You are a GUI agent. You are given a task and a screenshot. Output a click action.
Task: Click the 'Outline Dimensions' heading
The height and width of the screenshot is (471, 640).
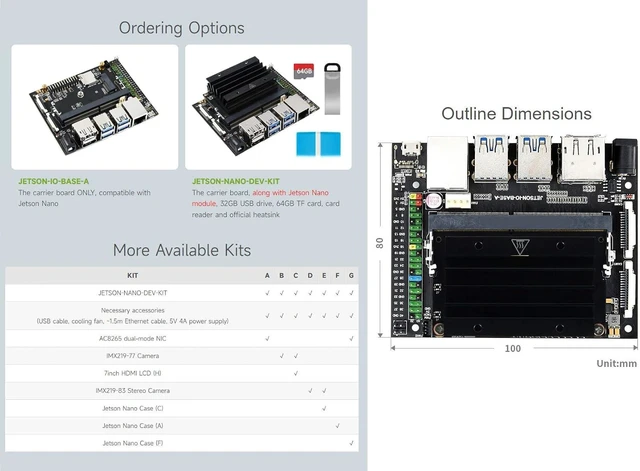tap(516, 114)
